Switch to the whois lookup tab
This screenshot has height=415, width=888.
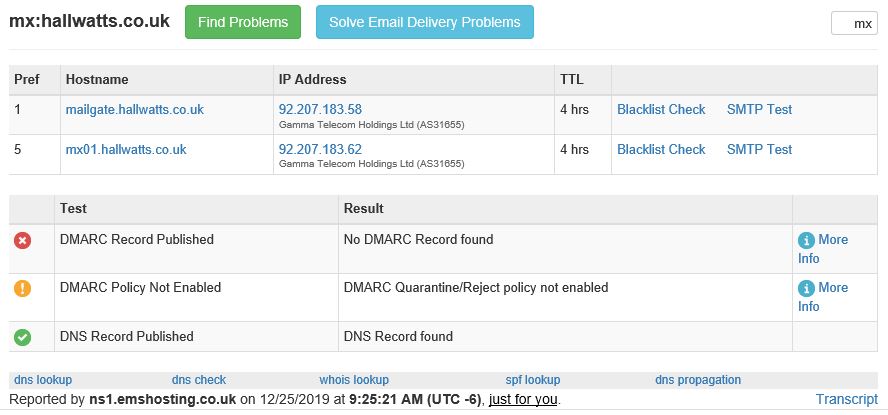click(x=354, y=380)
